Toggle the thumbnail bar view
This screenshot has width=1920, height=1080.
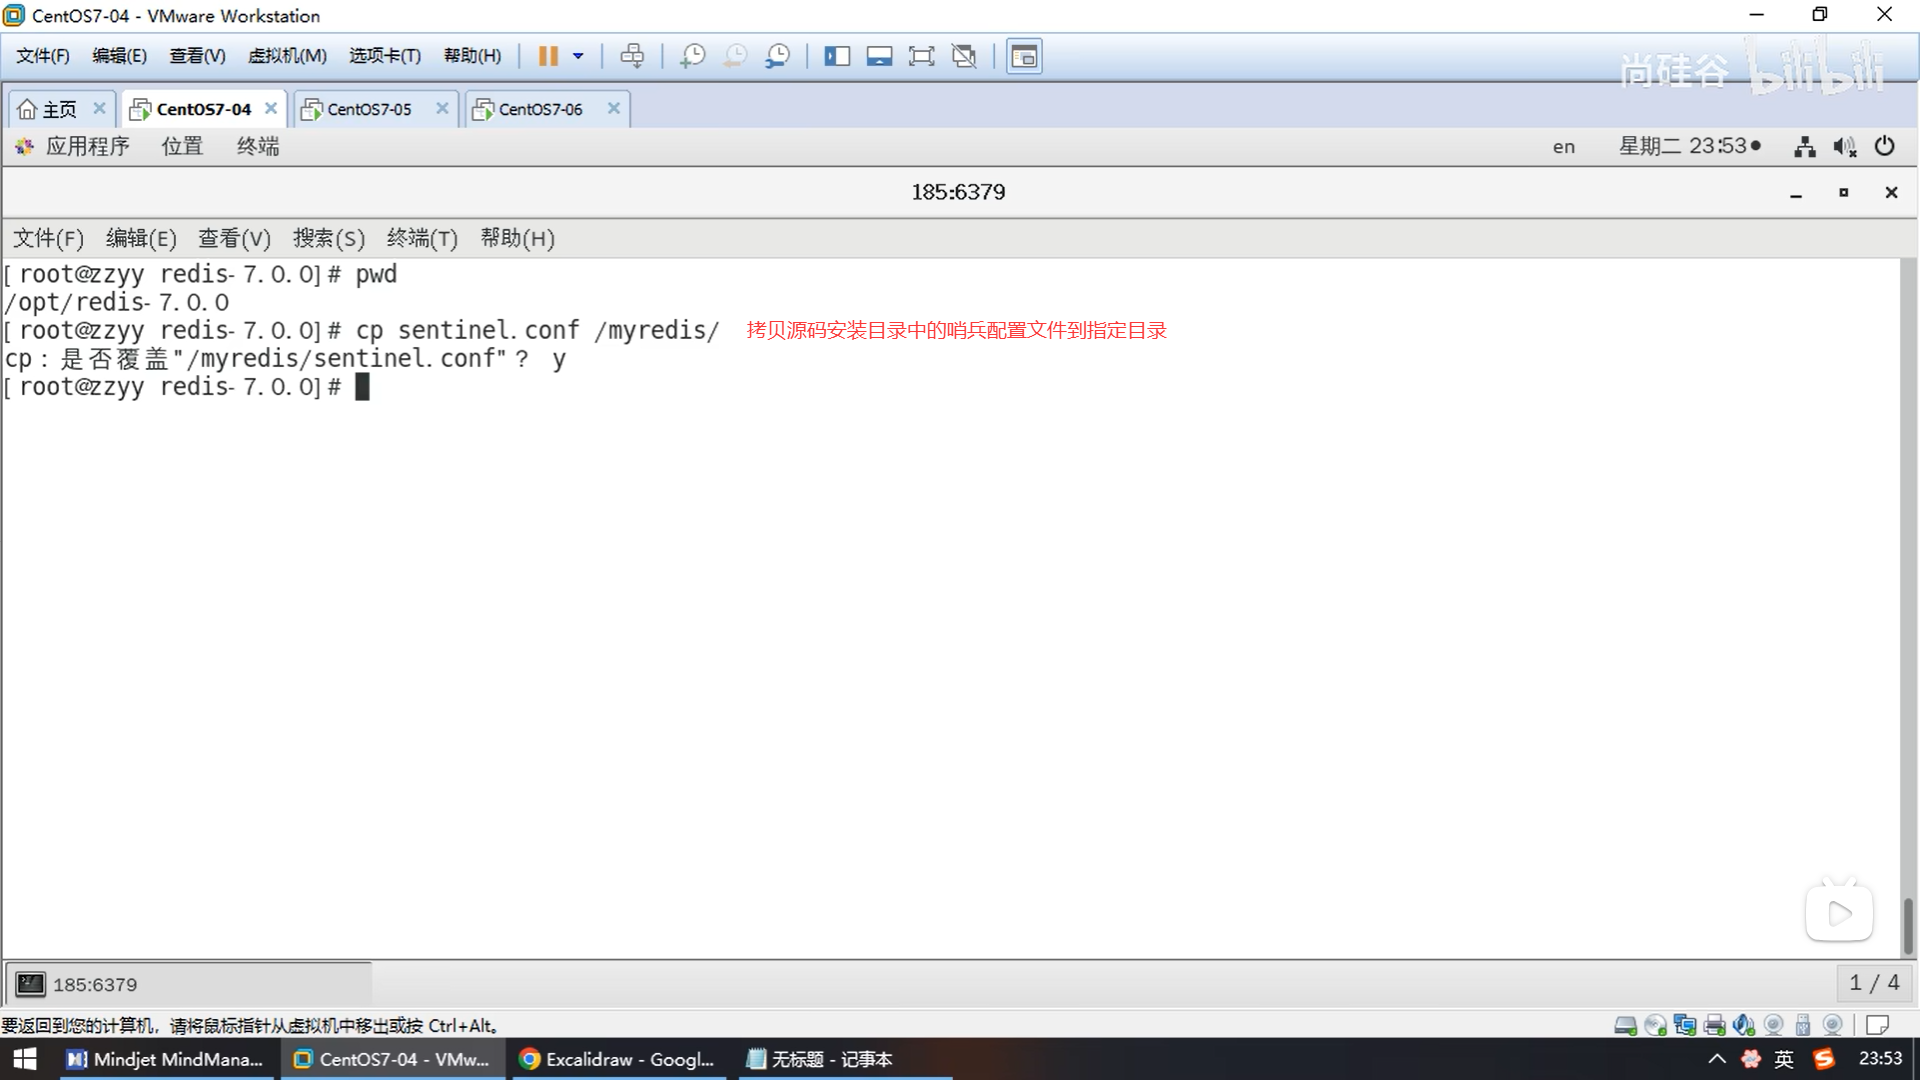(x=879, y=56)
